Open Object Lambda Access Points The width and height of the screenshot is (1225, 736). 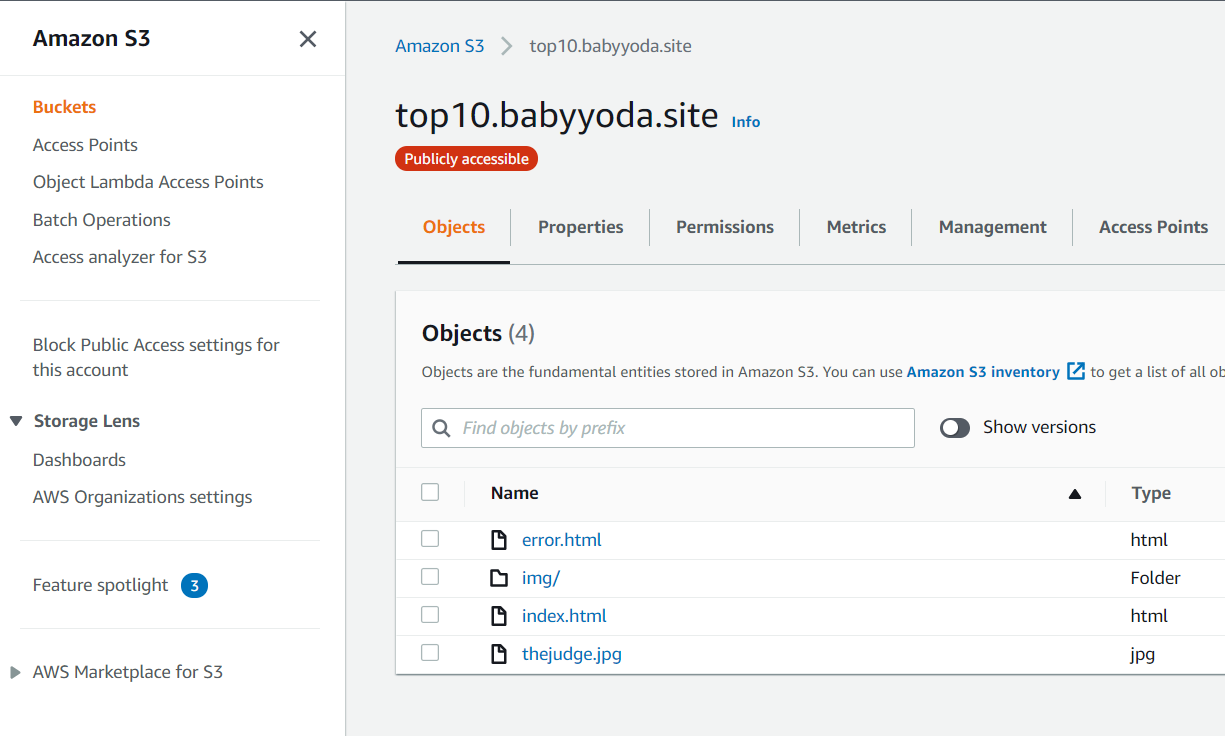pos(148,182)
